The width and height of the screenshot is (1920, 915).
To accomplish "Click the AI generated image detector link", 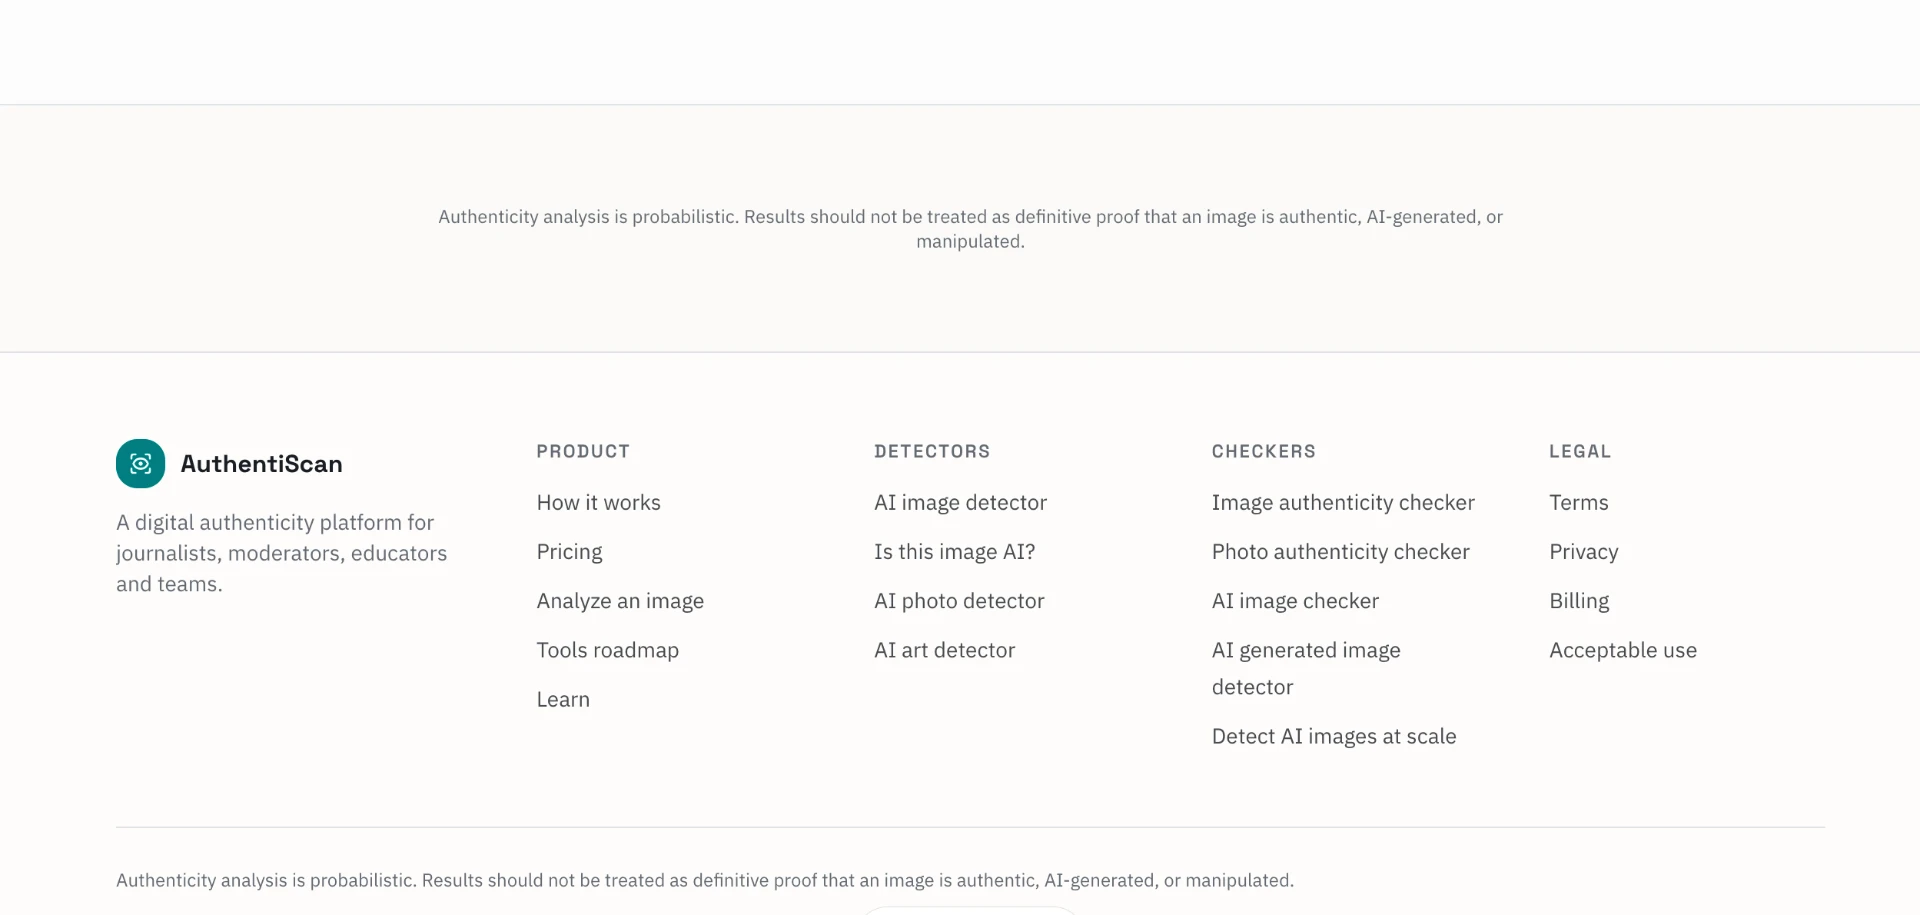I will 1306,668.
